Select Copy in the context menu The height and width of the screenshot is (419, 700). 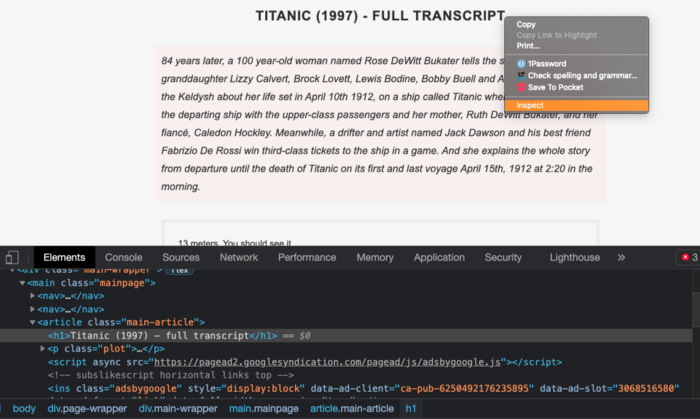[526, 25]
